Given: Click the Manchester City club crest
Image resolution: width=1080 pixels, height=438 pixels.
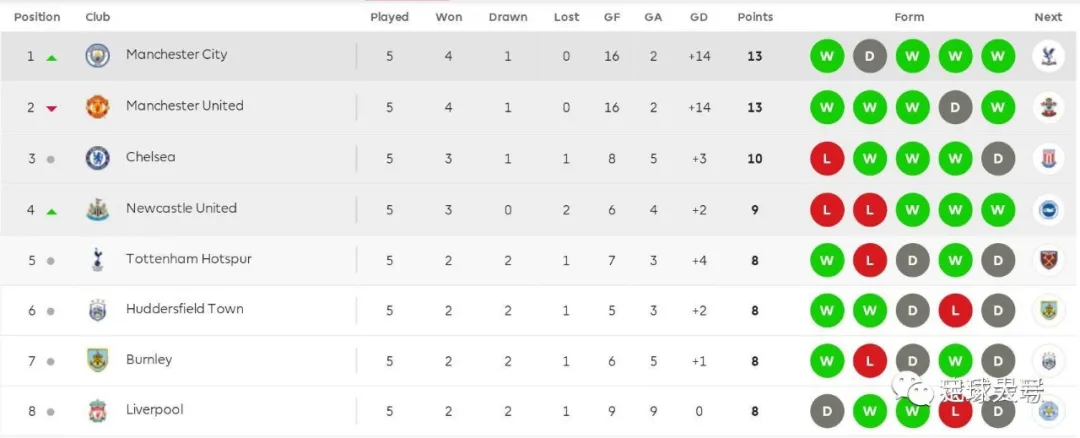Looking at the screenshot, I should [97, 56].
